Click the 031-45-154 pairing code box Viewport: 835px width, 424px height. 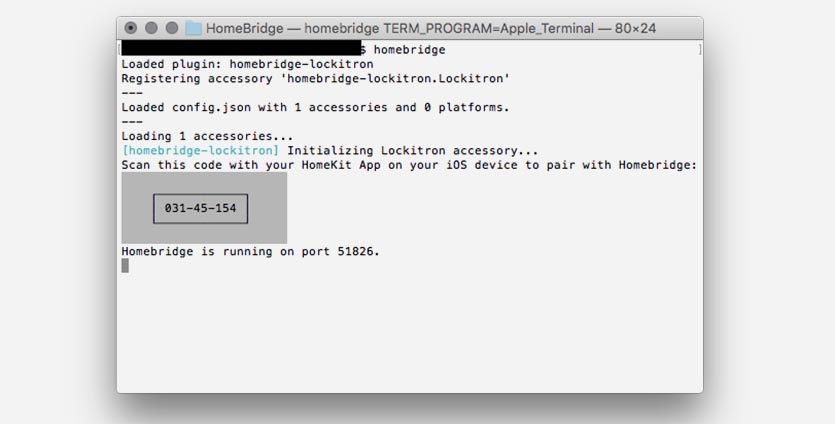[x=200, y=209]
